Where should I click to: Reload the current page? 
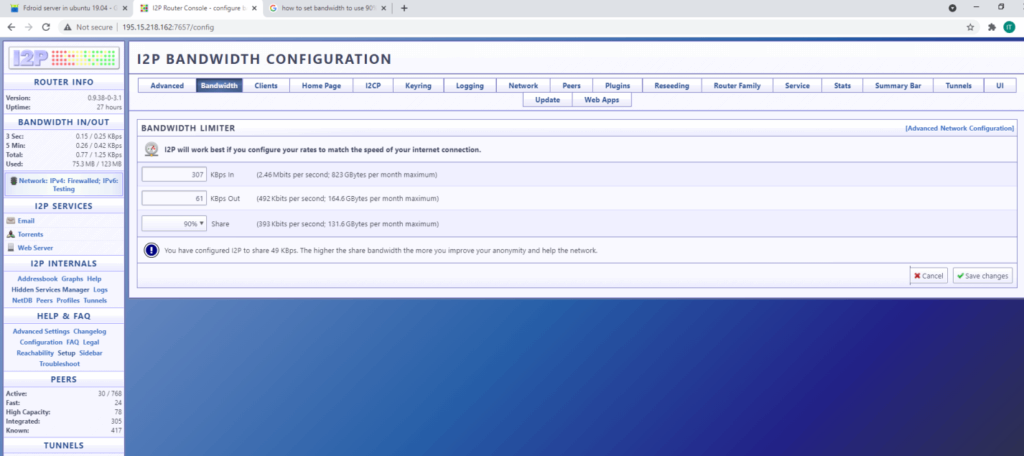pos(46,27)
